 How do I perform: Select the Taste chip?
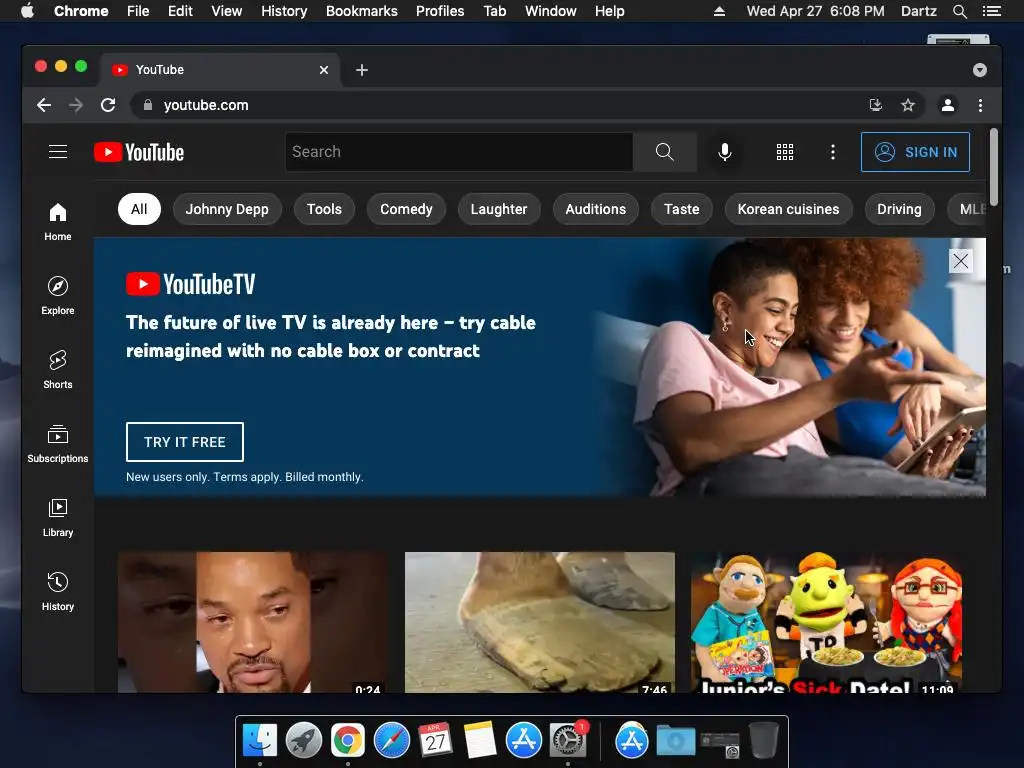[682, 209]
